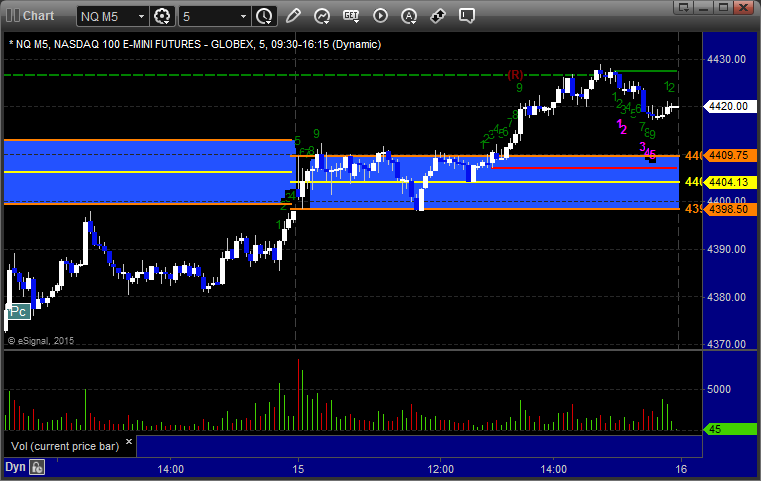This screenshot has height=481, width=761.
Task: Click the Pc previous close marker
Action: [x=18, y=312]
